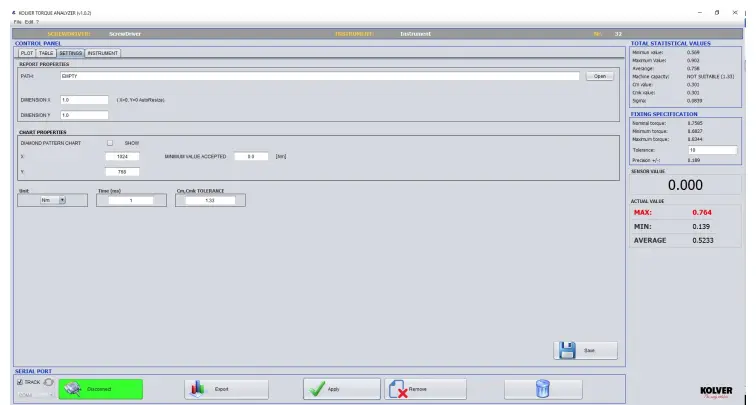Click the red MAX value '0.764'
Image resolution: width=756 pixels, height=405 pixels.
[702, 213]
